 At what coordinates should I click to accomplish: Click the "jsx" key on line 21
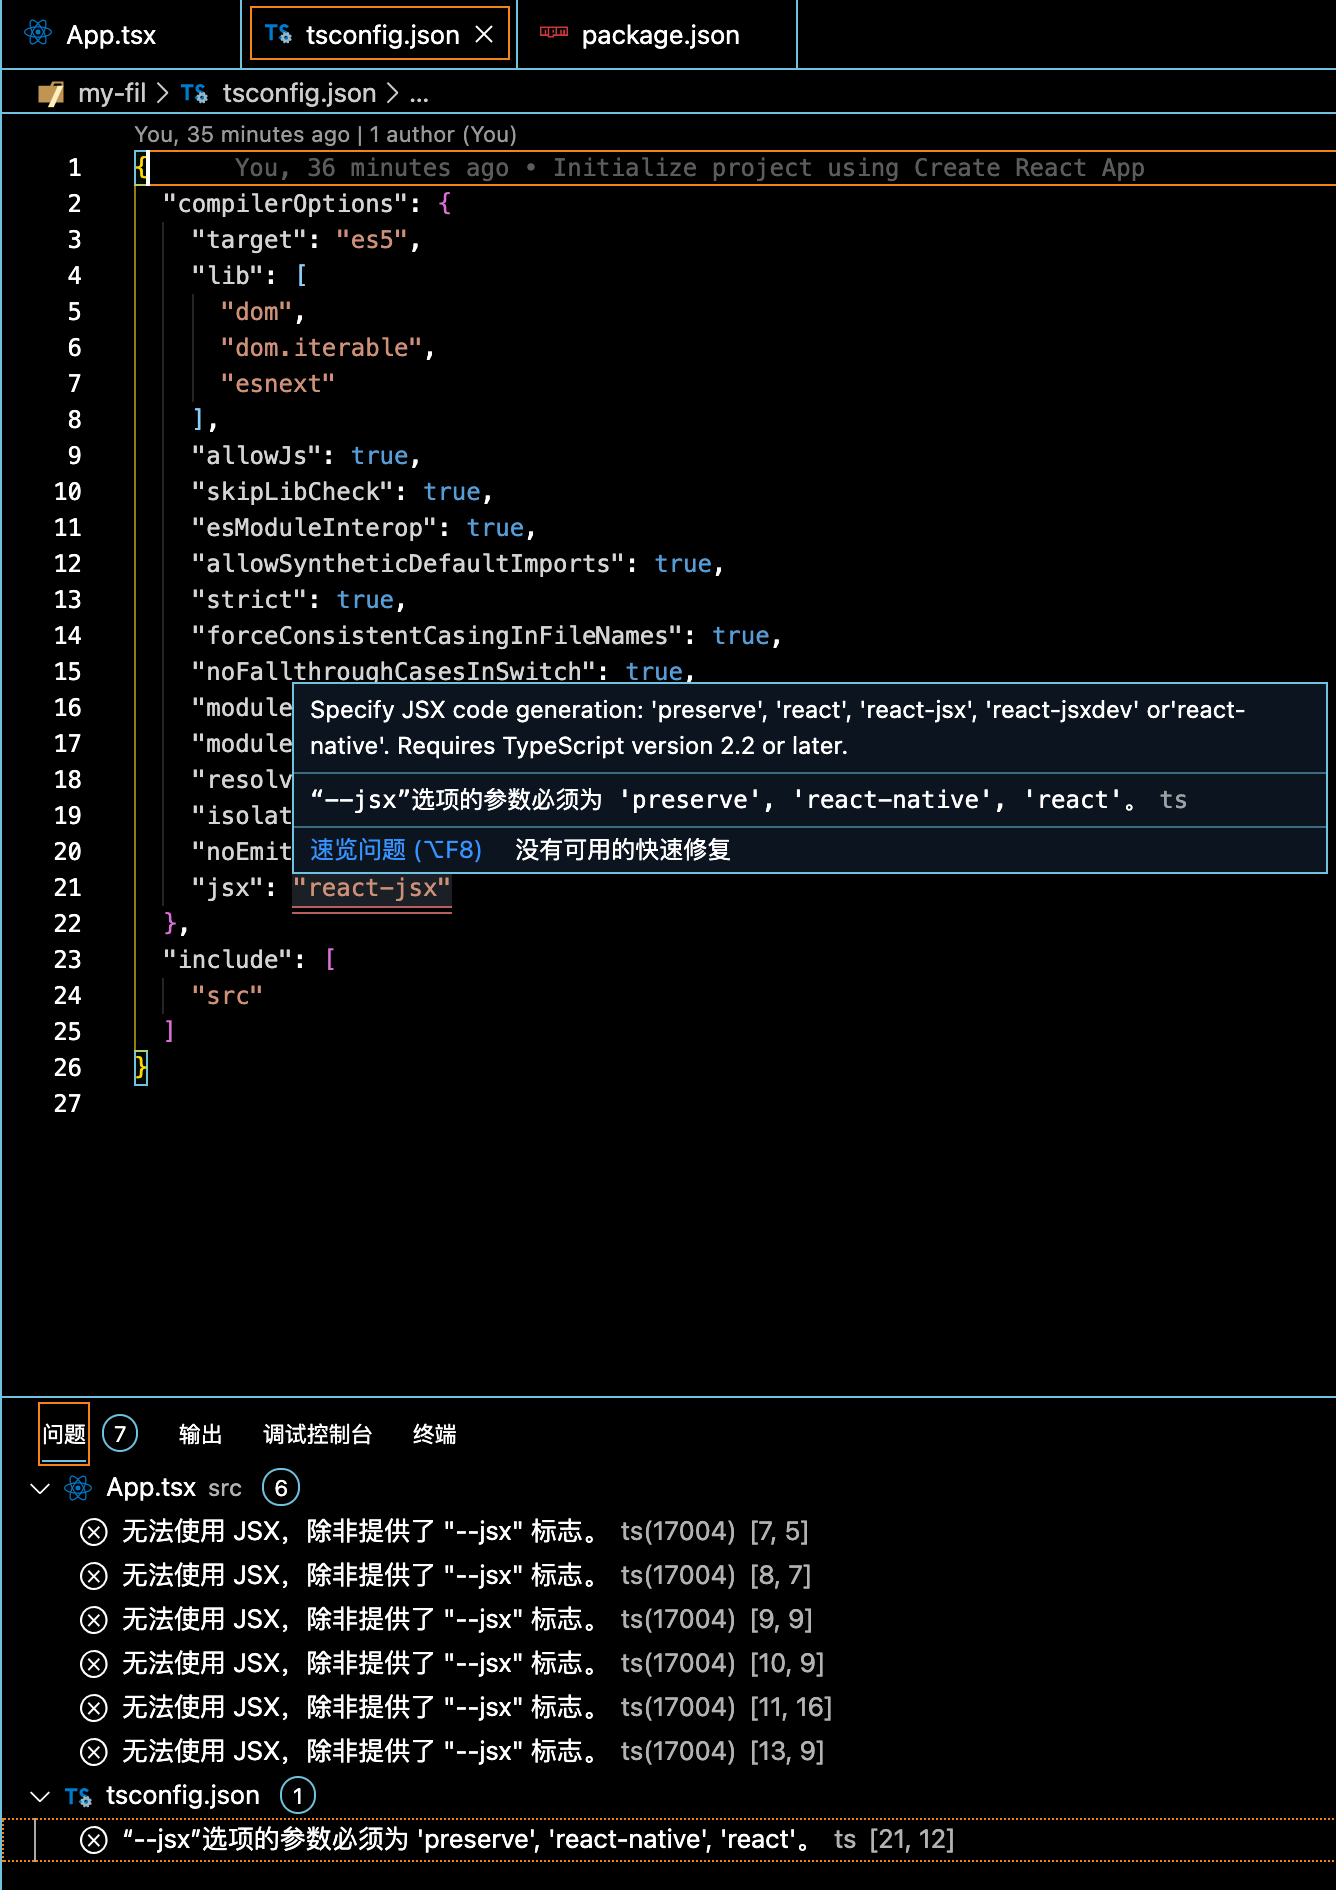[x=227, y=887]
